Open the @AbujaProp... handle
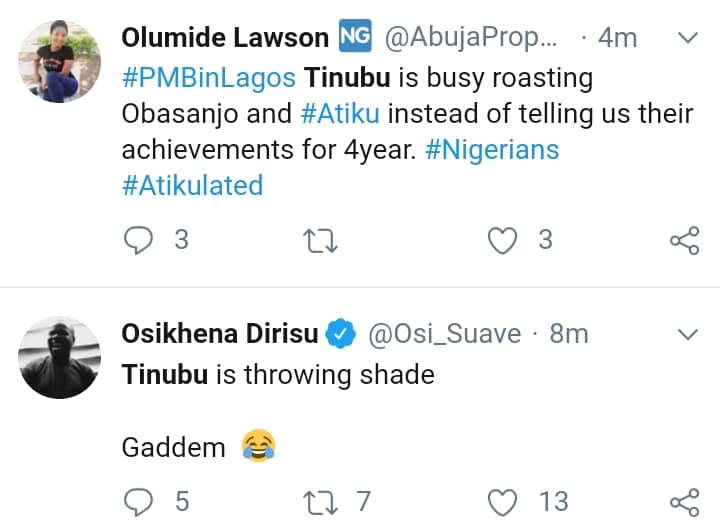This screenshot has width=720, height=524. point(469,38)
